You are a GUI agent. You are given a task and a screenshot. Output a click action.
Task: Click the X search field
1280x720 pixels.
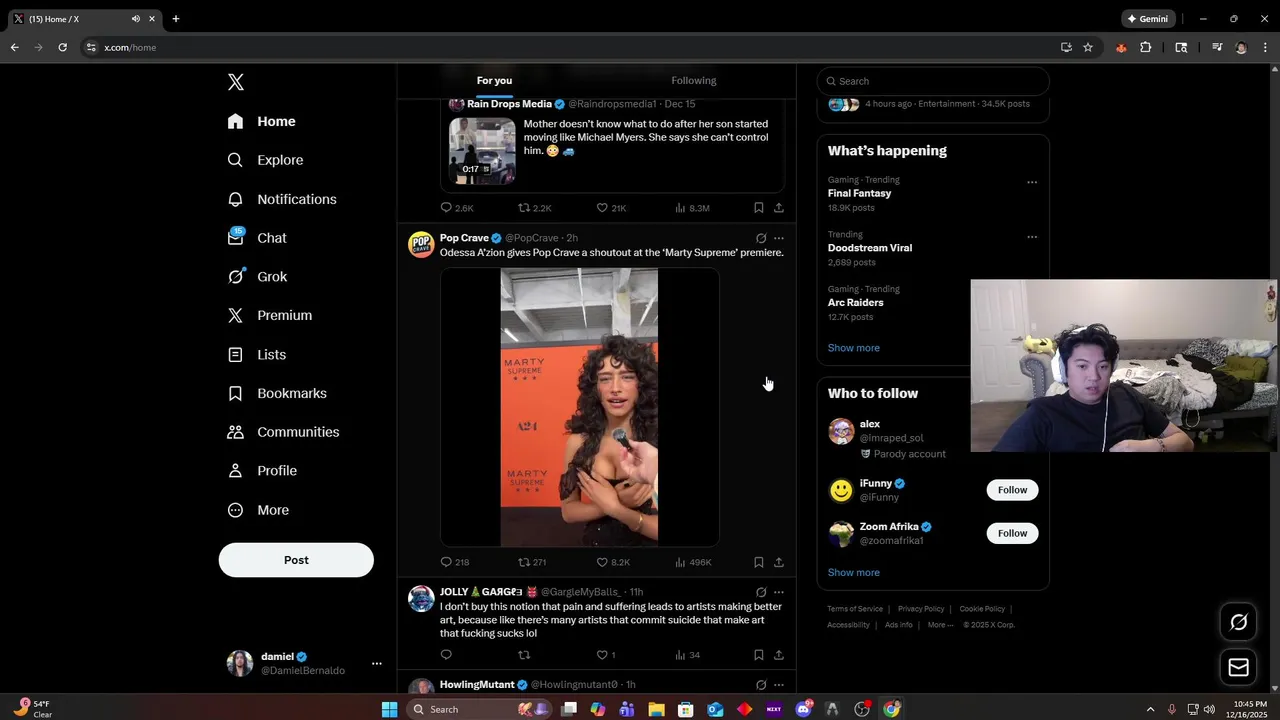point(933,81)
